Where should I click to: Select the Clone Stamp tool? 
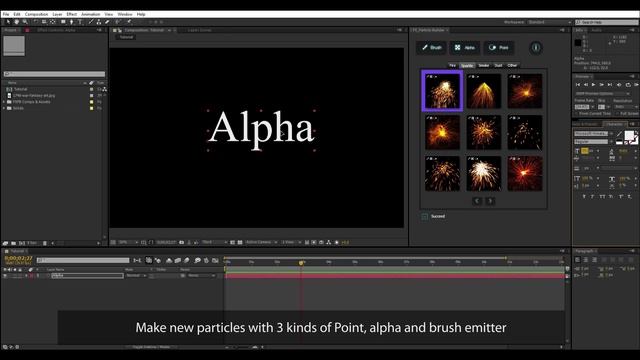click(99, 22)
